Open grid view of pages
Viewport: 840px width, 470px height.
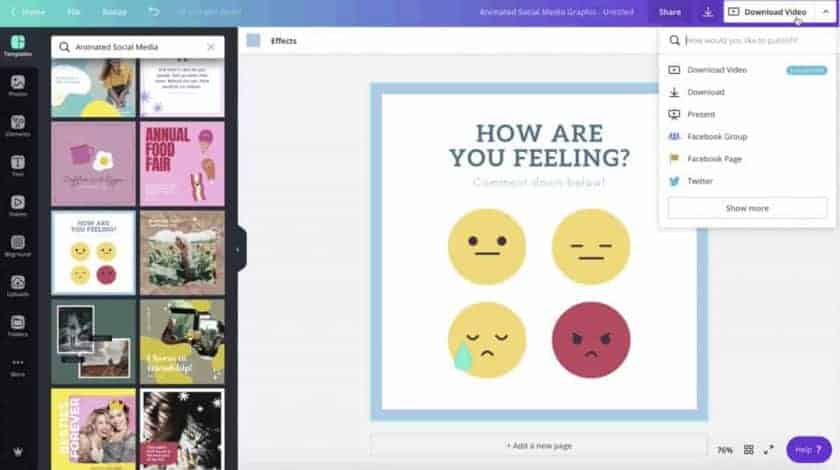748,450
